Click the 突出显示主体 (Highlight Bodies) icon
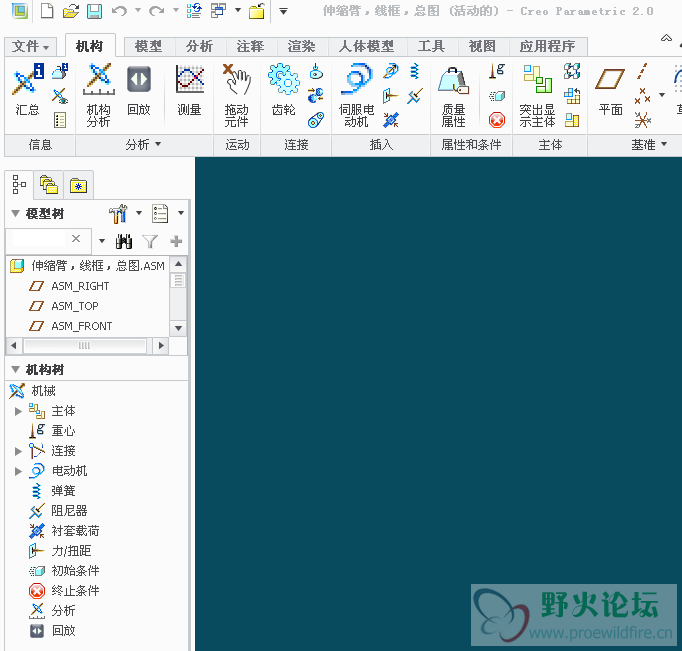 click(x=537, y=96)
